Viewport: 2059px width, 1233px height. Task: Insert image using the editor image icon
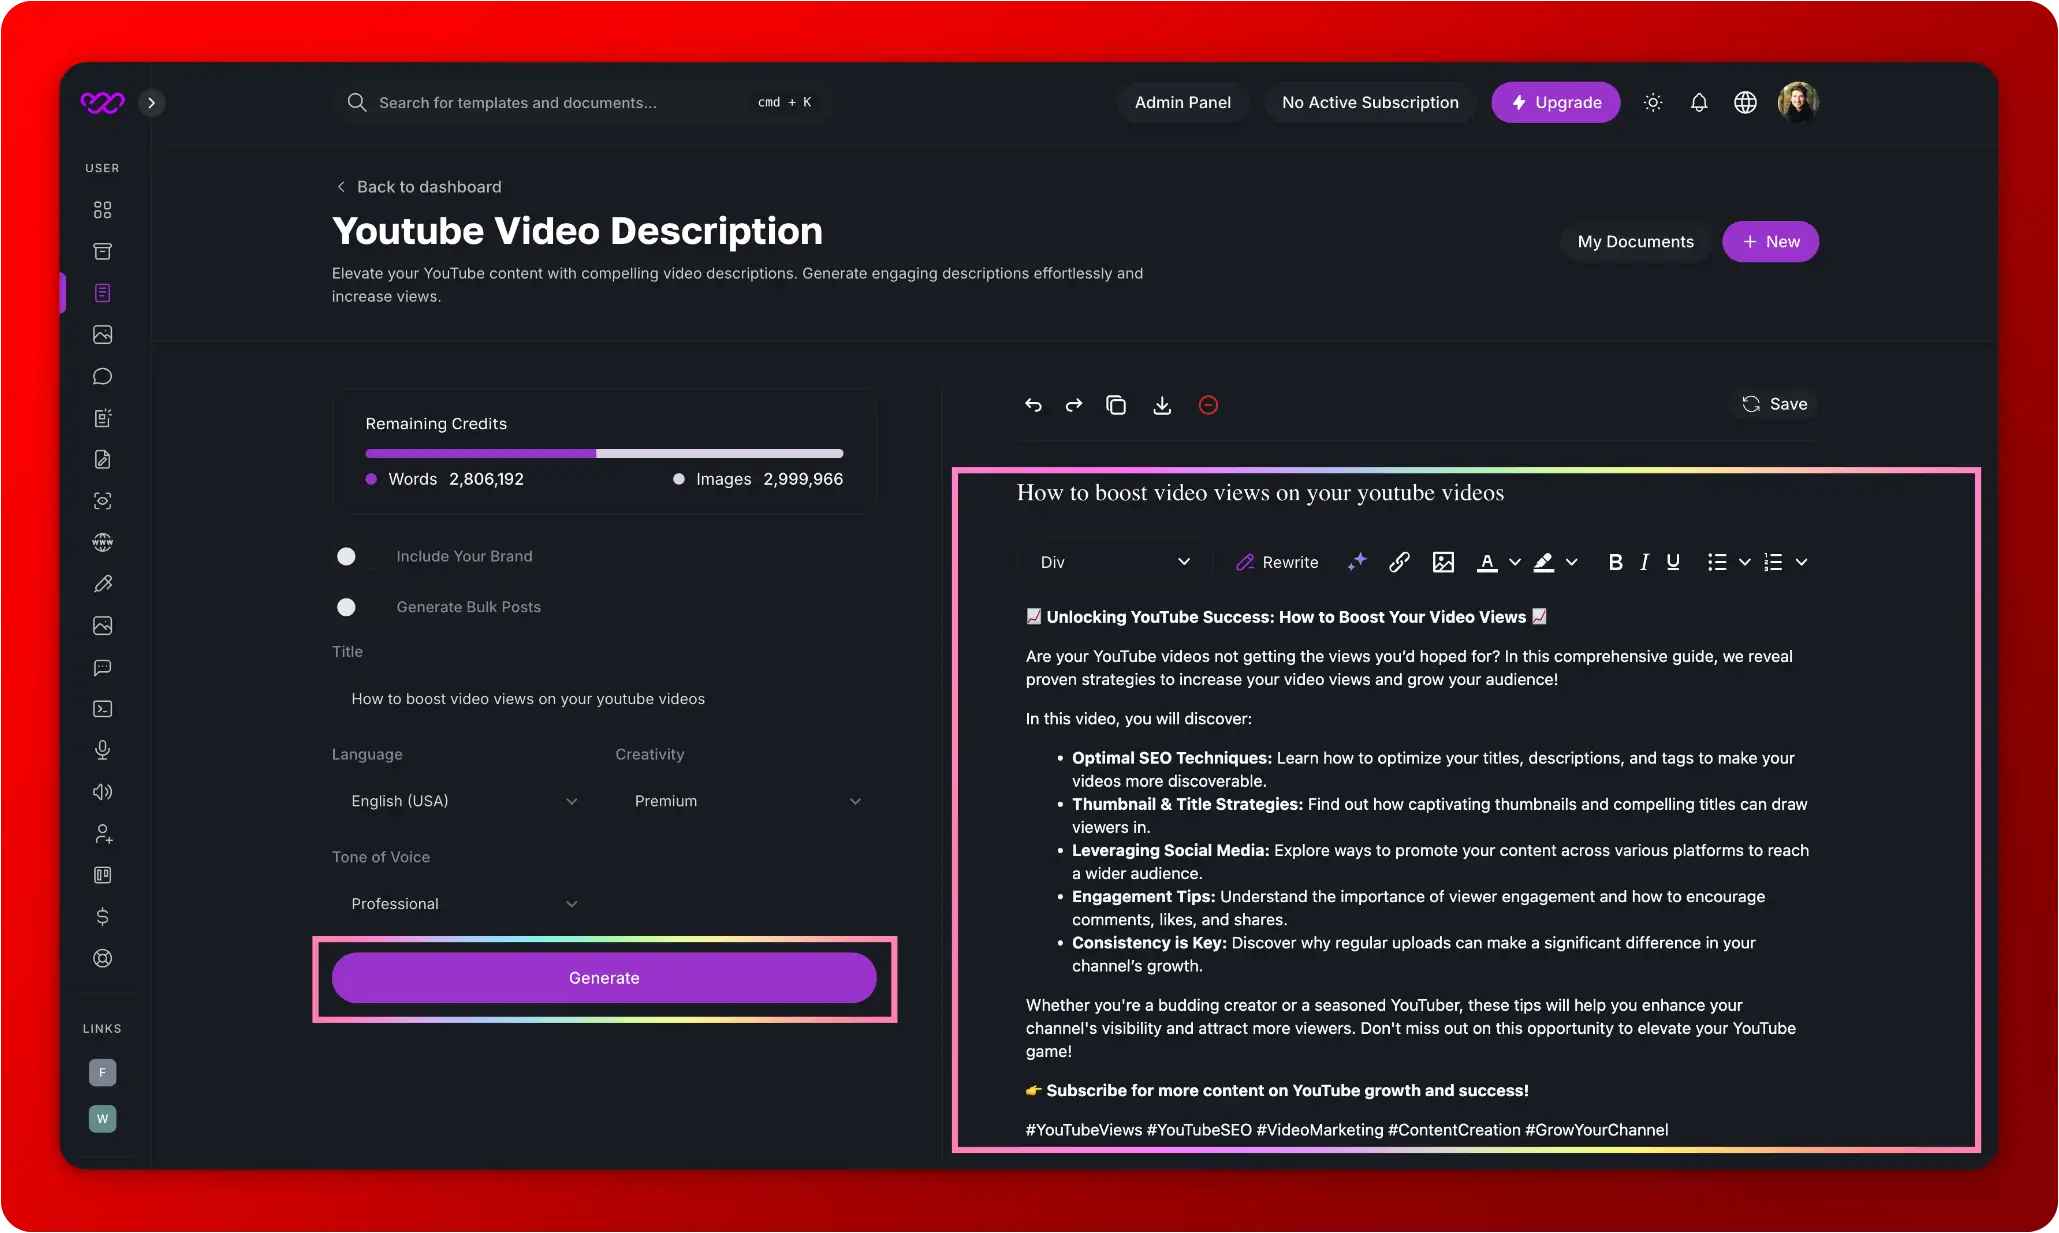[x=1443, y=562]
